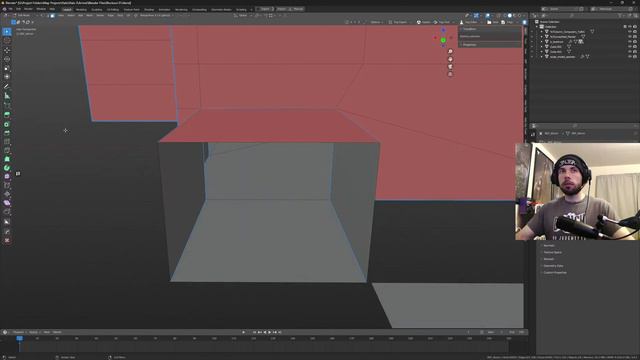Hide Cube.001 object via eye icon
This screenshot has height=360, width=640.
point(630,47)
